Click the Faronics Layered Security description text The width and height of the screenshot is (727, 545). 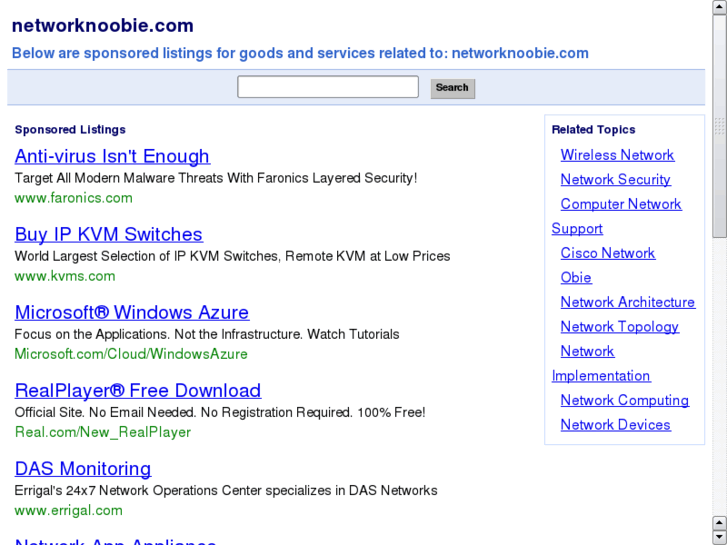tap(216, 178)
